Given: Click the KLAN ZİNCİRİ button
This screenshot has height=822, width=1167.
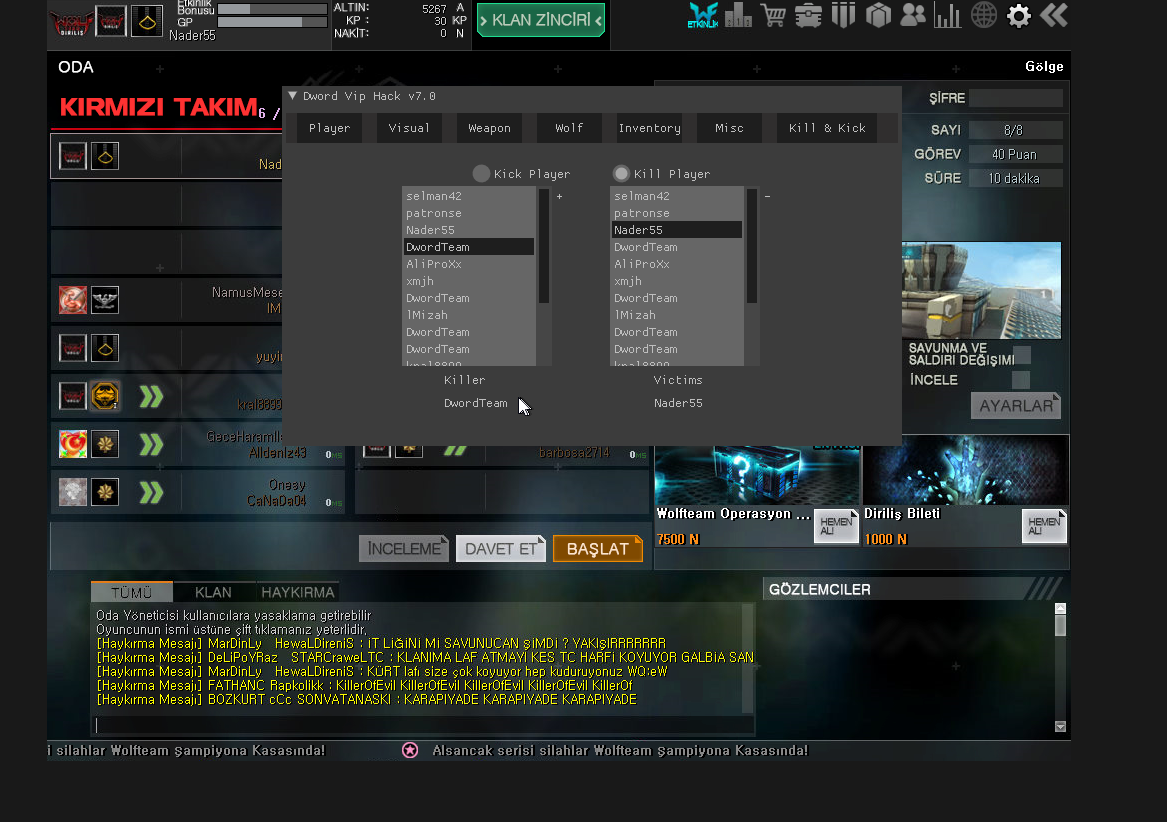Looking at the screenshot, I should coord(540,20).
